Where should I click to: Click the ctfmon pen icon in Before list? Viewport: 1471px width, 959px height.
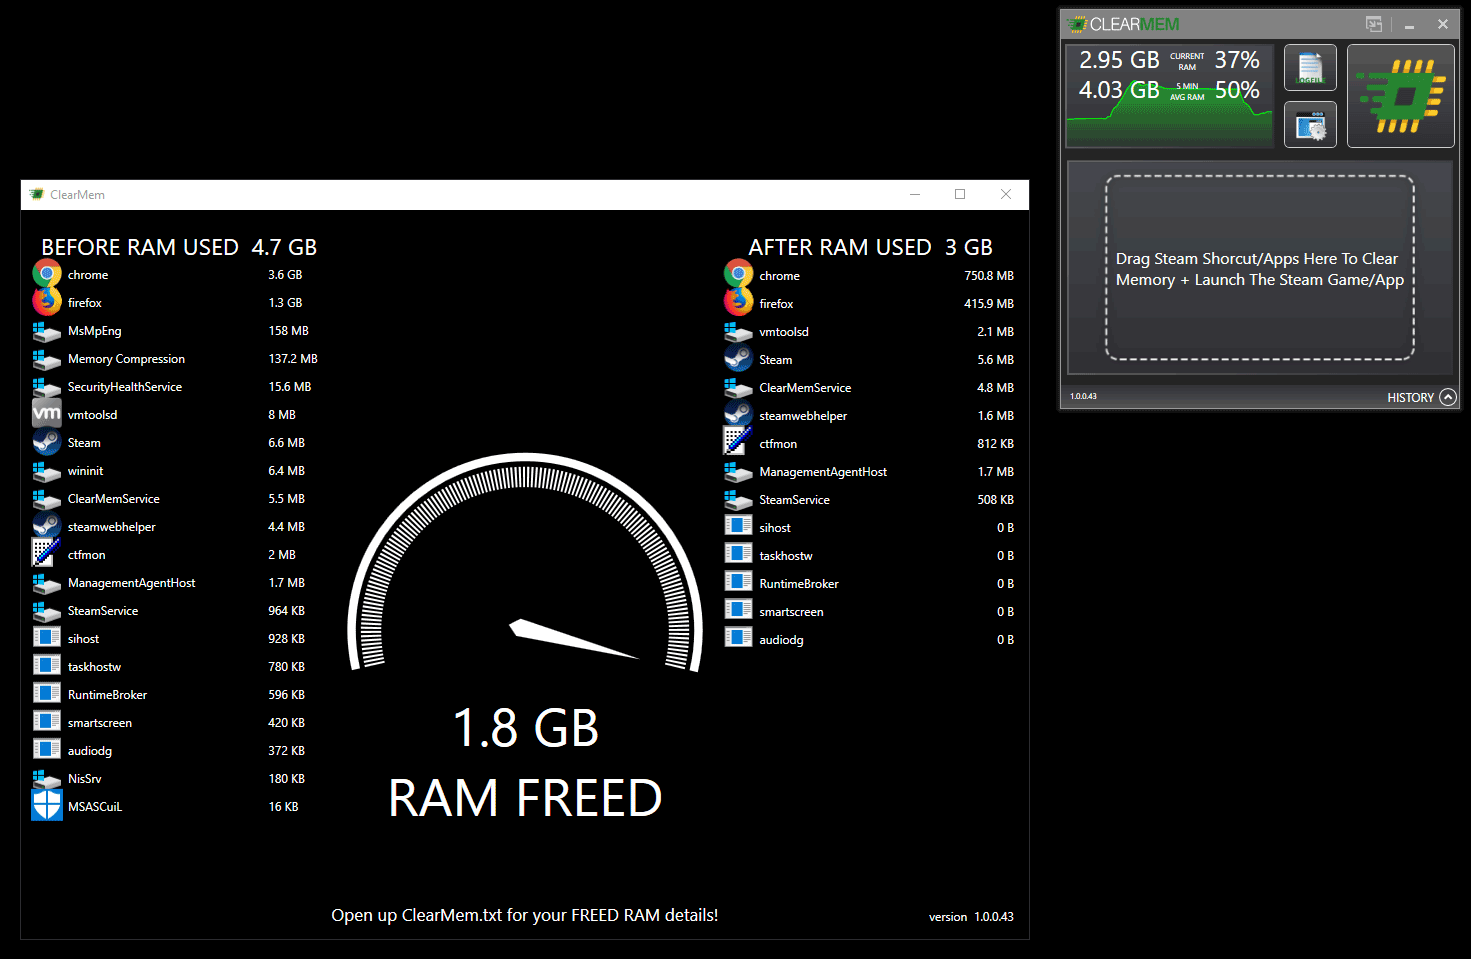coord(46,554)
